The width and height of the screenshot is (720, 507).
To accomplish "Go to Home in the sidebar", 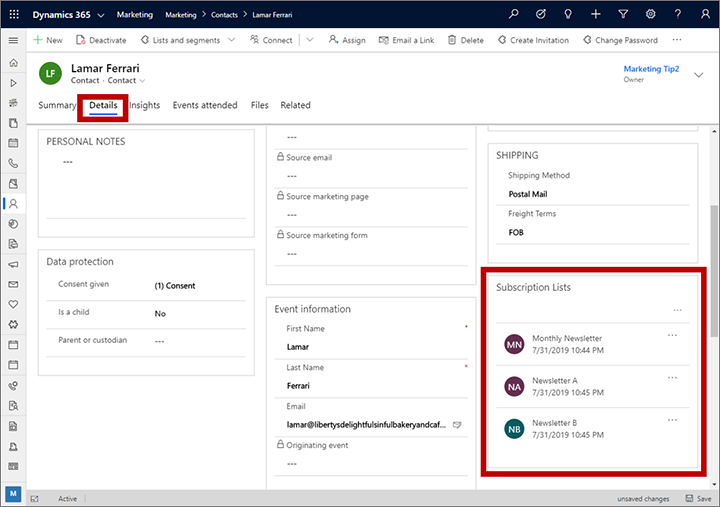I will pos(13,62).
